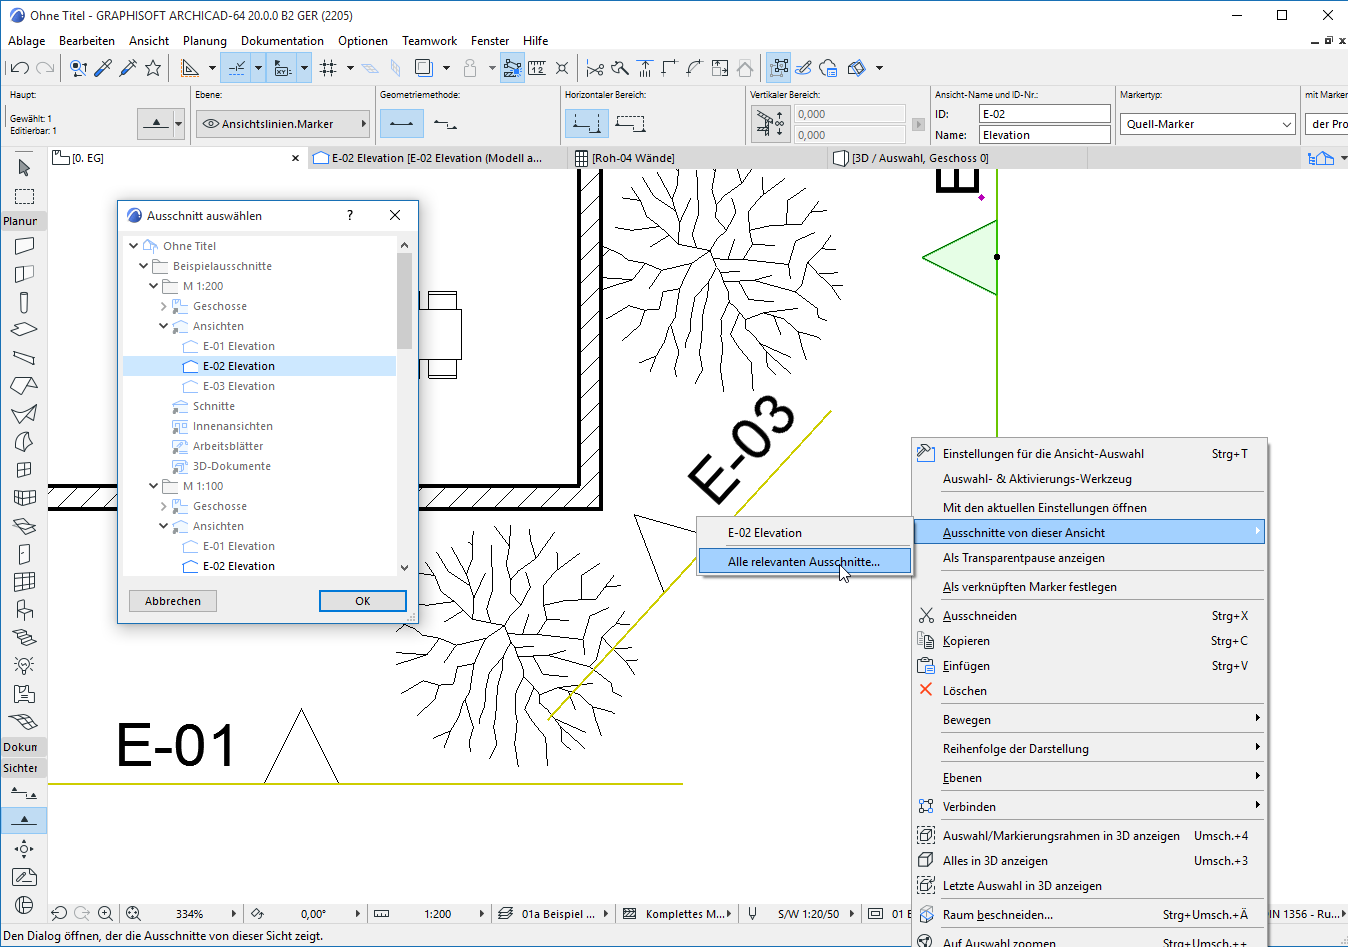Collapse the M 1:200 folder

[153, 286]
